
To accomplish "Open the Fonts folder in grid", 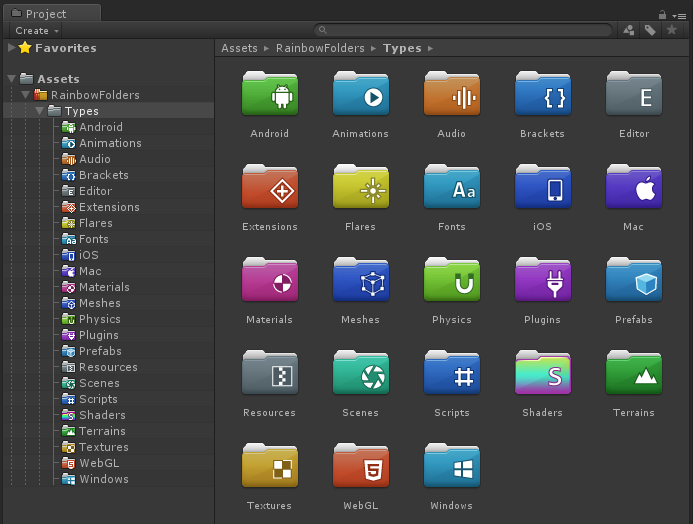I will pyautogui.click(x=452, y=187).
